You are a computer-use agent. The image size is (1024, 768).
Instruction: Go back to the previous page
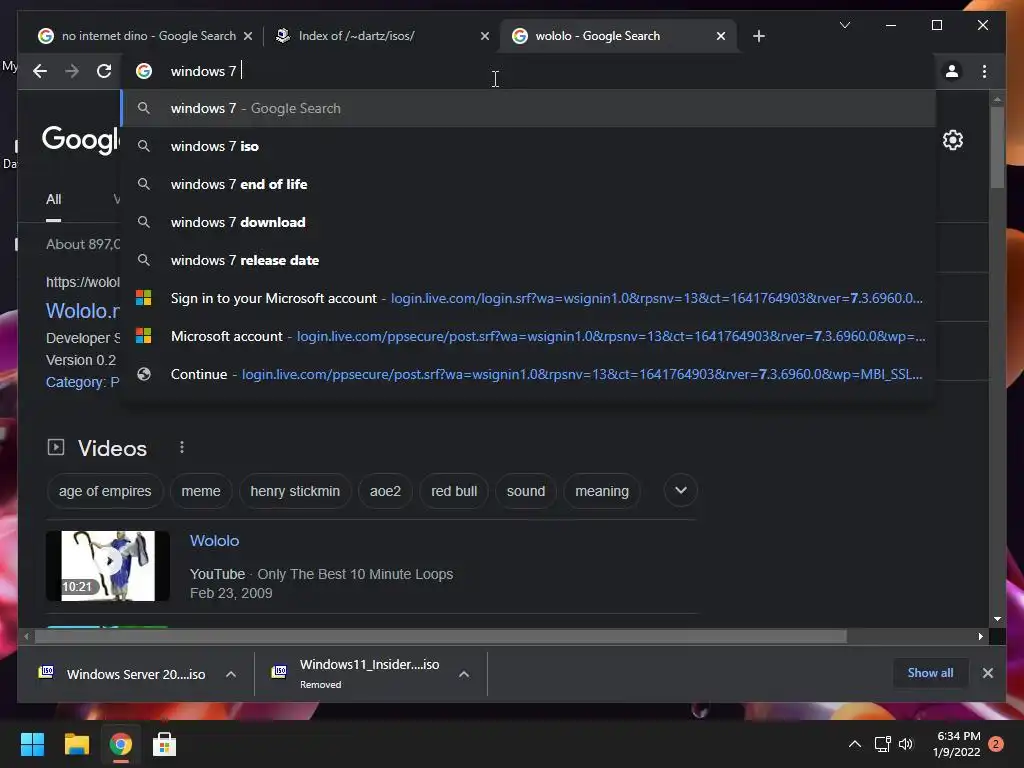40,71
